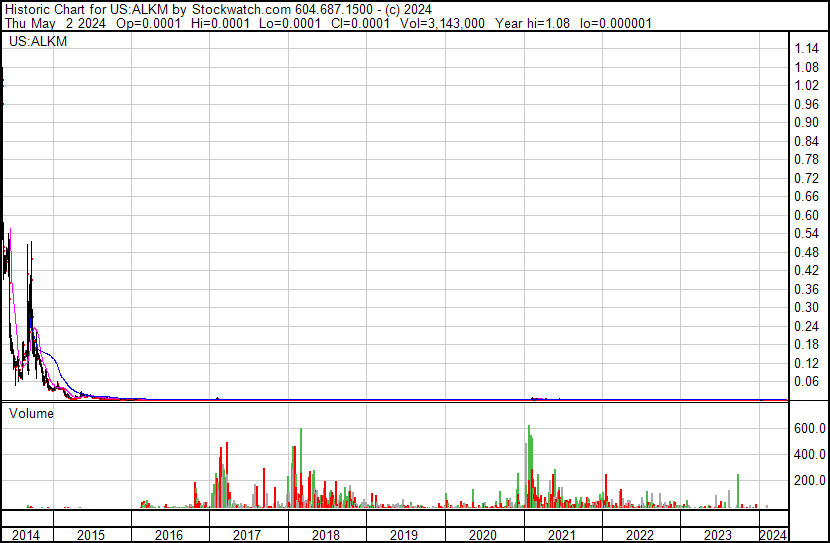Image resolution: width=830 pixels, height=543 pixels.
Task: Select the 2017 year label
Action: pos(247,535)
